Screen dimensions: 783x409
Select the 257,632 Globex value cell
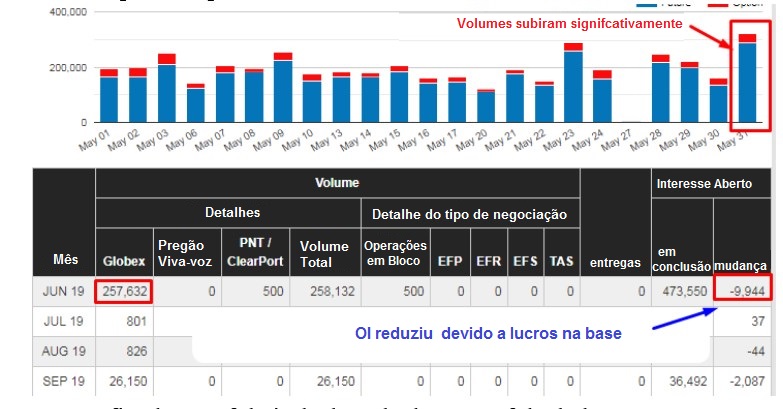point(125,293)
